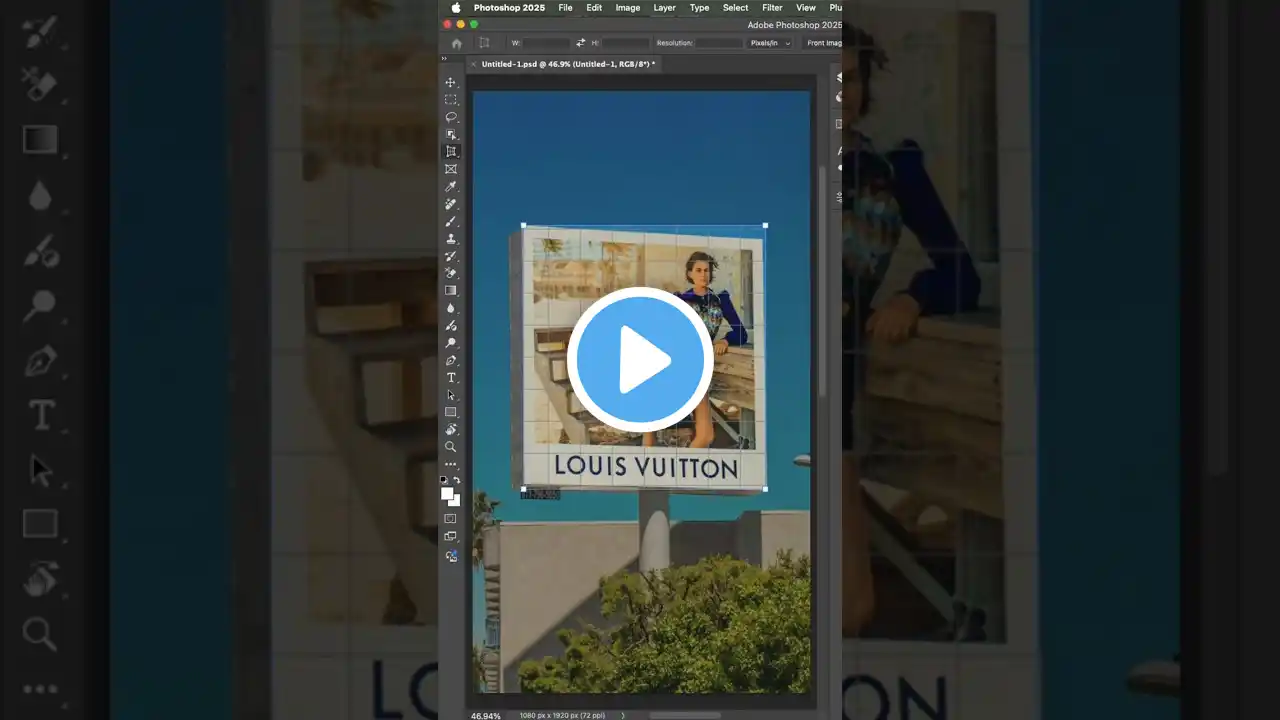Select the Brush tool
1280x720 pixels.
pos(451,221)
